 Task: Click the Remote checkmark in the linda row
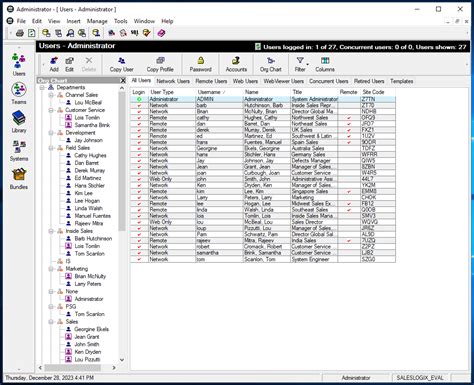point(349,210)
